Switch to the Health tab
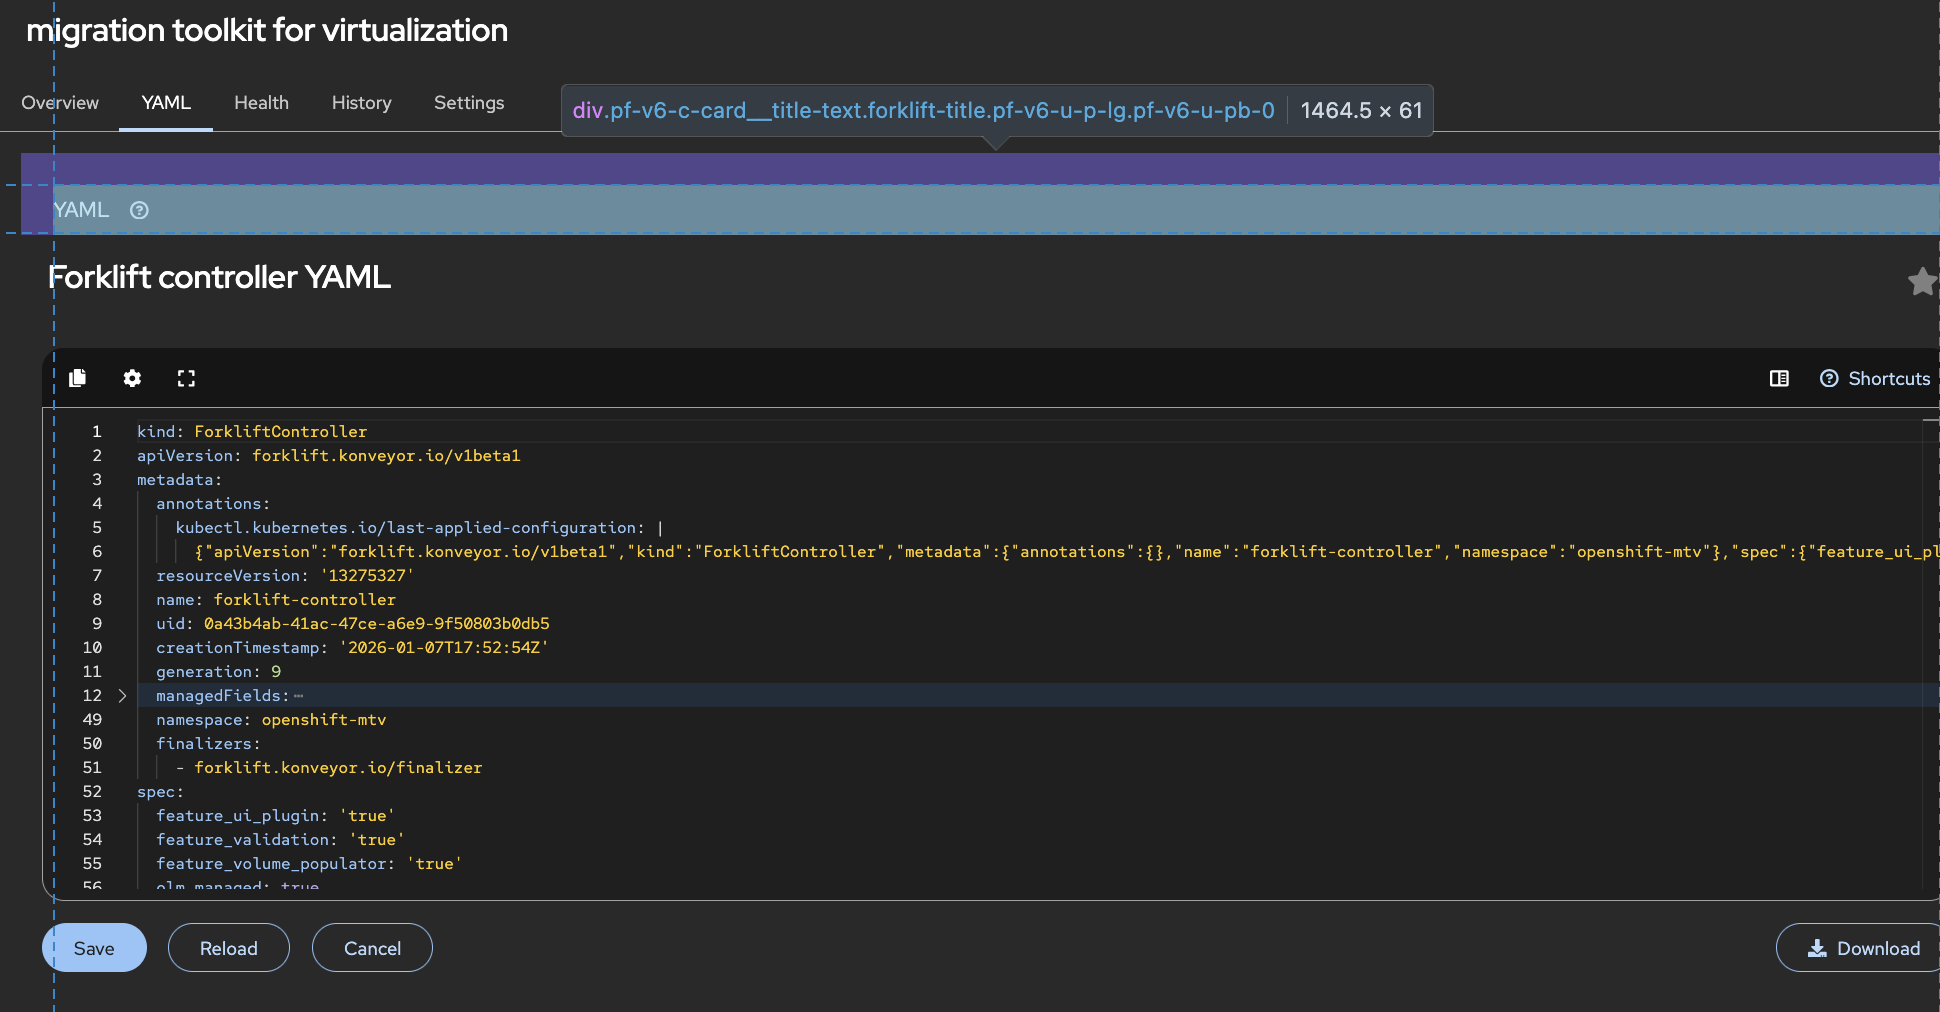Screen dimensions: 1940x1012 tap(261, 103)
